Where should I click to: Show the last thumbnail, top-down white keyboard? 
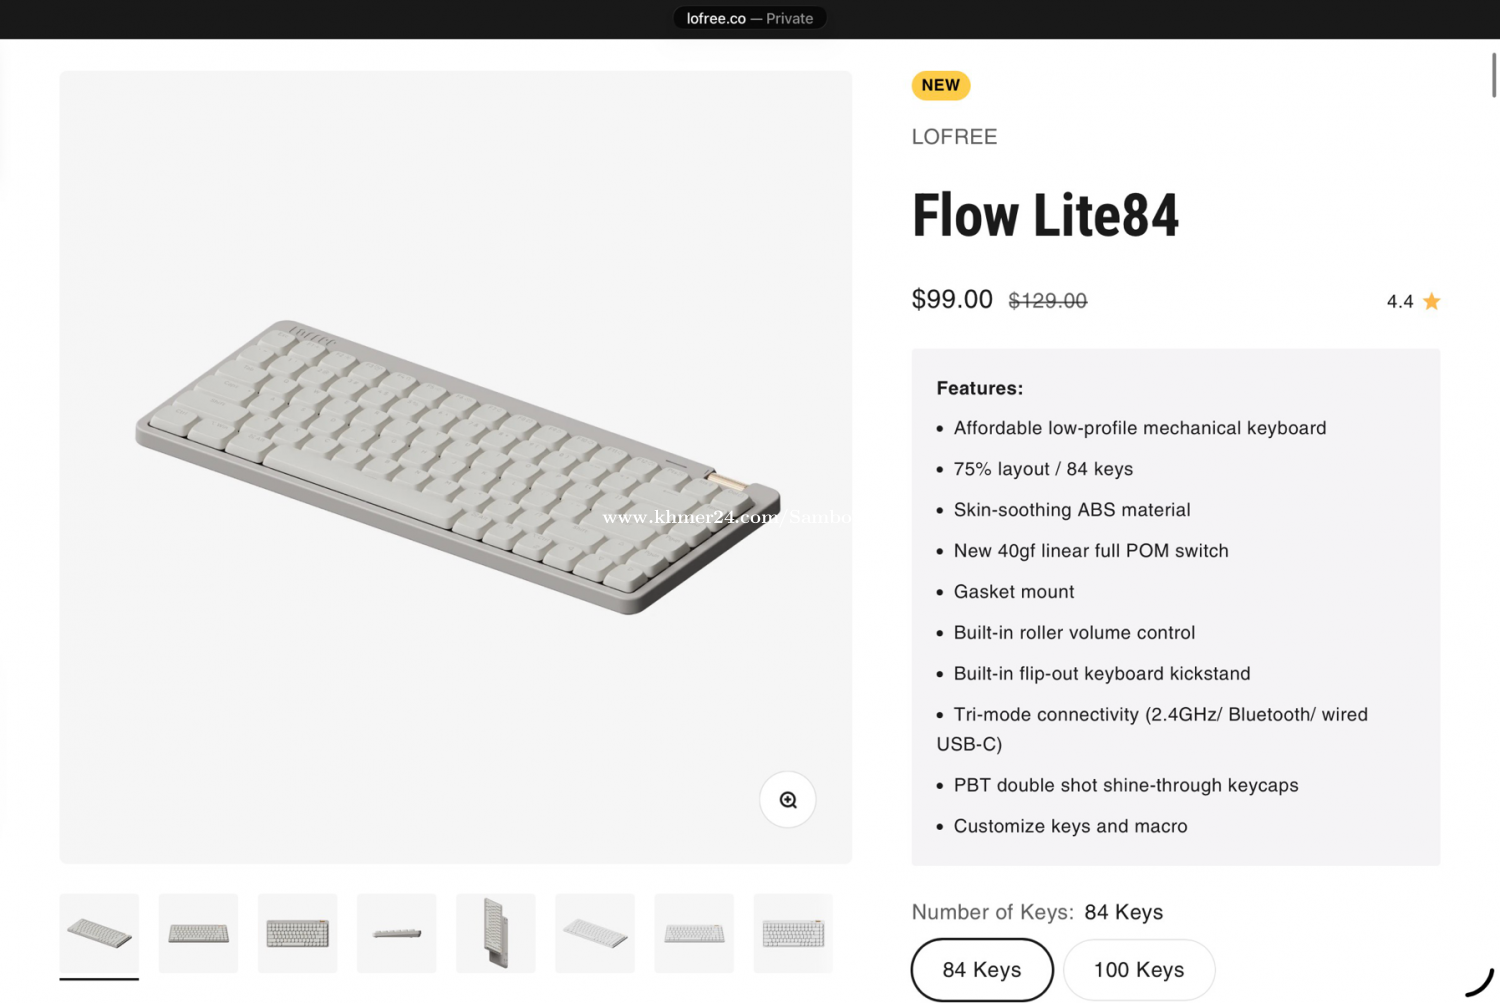793,934
